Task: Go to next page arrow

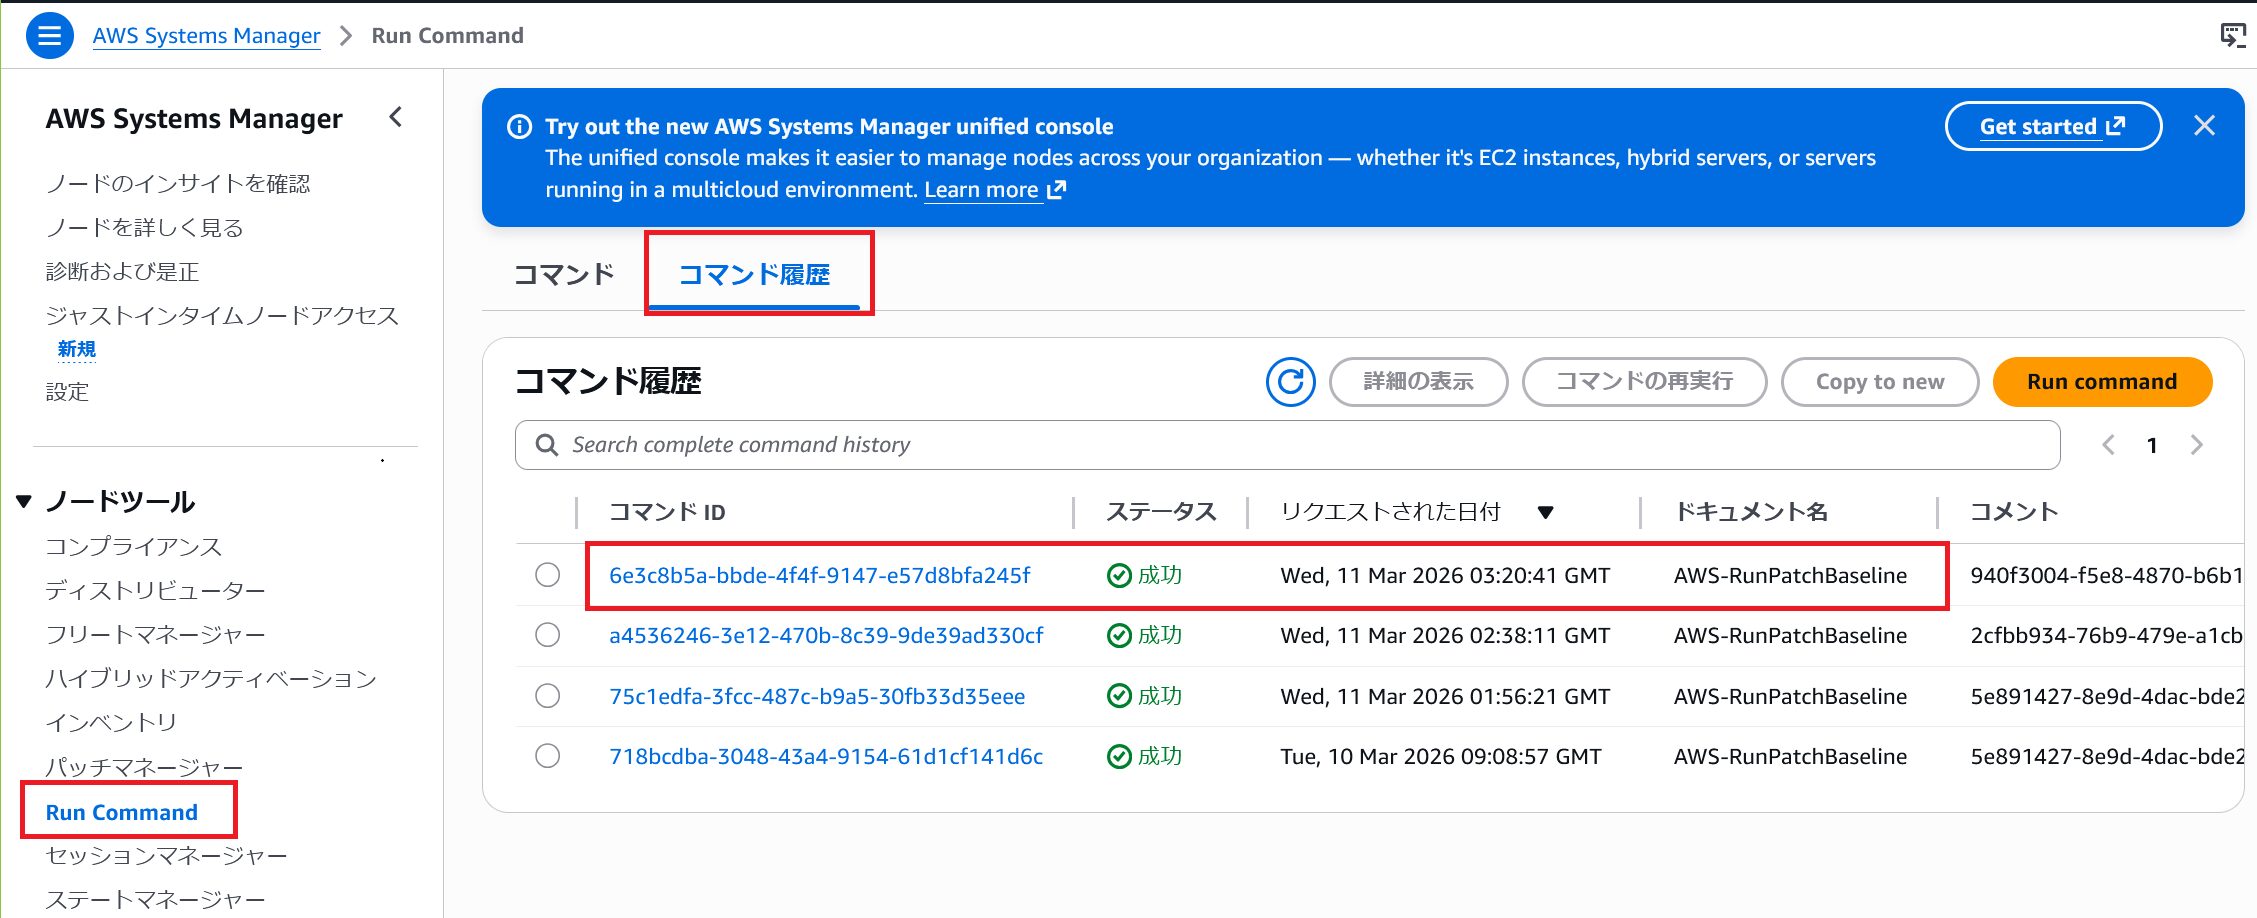Action: [2196, 445]
